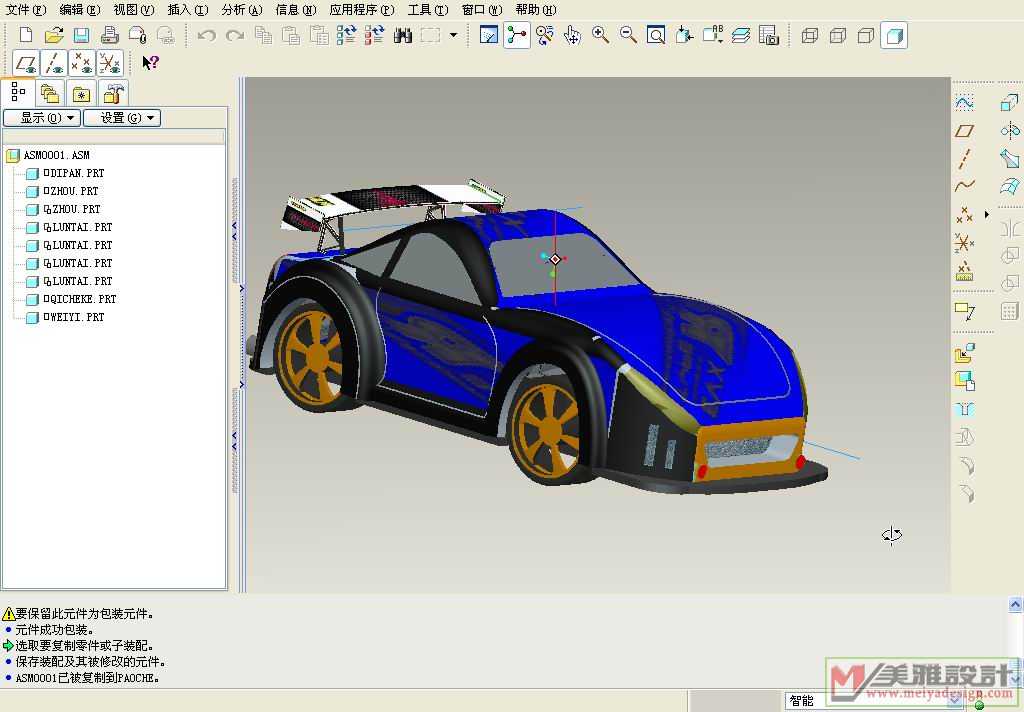Open the 设置 dropdown in model tree
Image resolution: width=1024 pixels, height=712 pixels.
coord(121,118)
